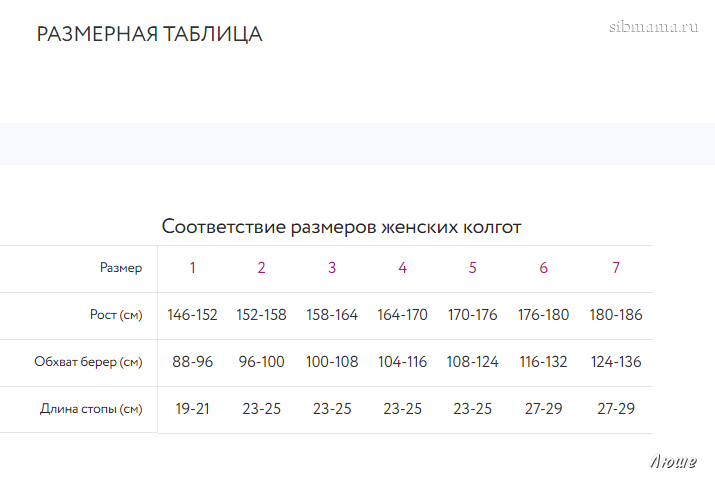Click the 146-152 height cell

point(192,315)
